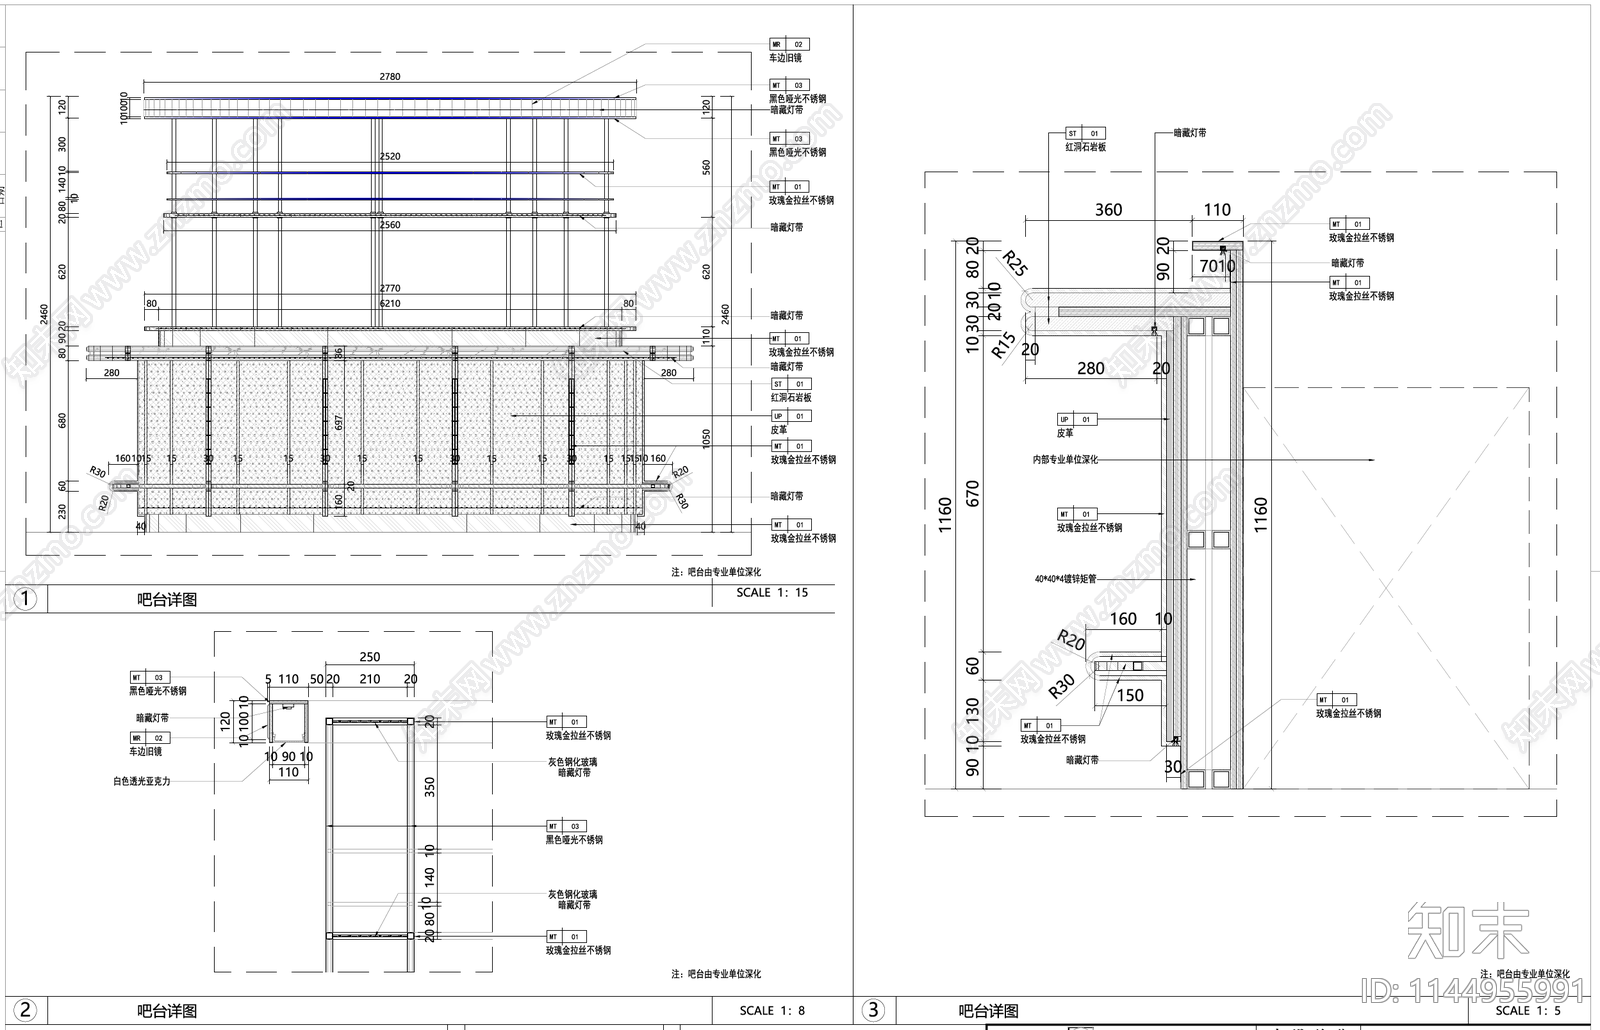Select the circled number 1 drawing marker

pos(25,599)
